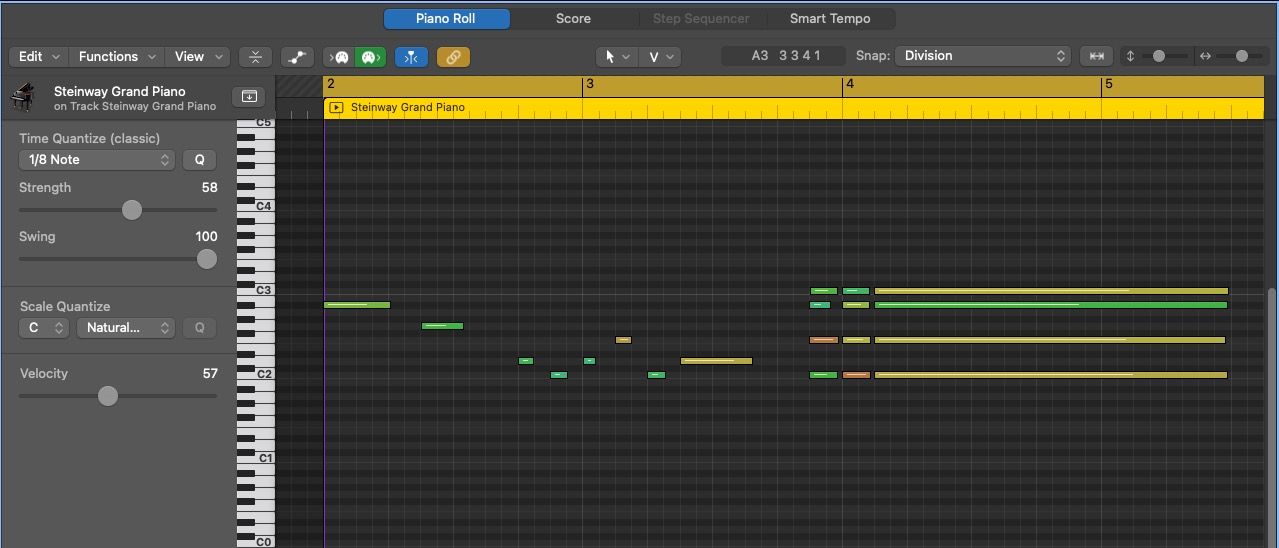Switch to the Piano Roll tab
The height and width of the screenshot is (548, 1279).
447,18
